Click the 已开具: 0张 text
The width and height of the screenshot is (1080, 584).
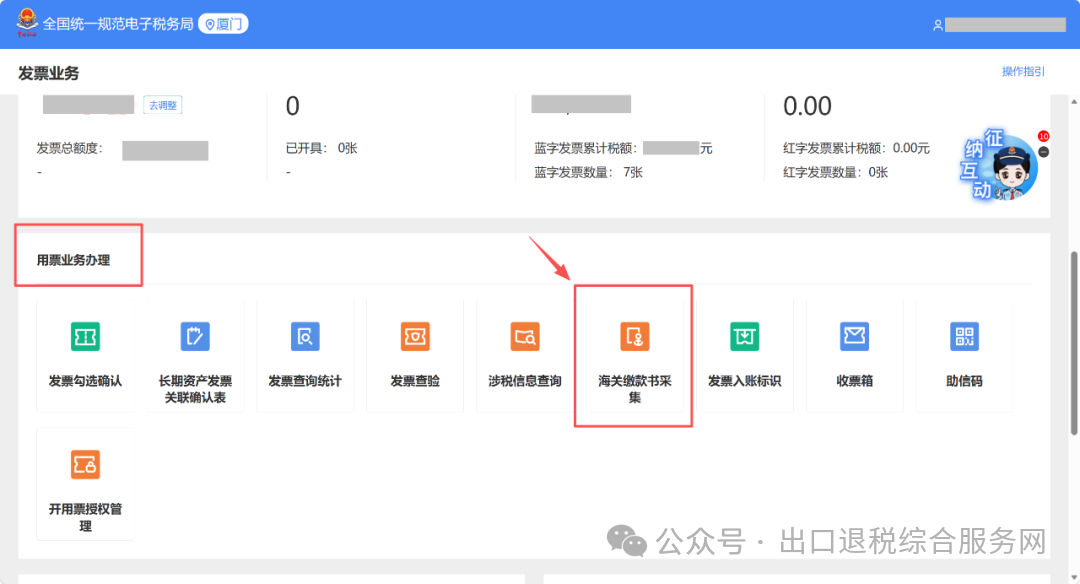[x=322, y=148]
